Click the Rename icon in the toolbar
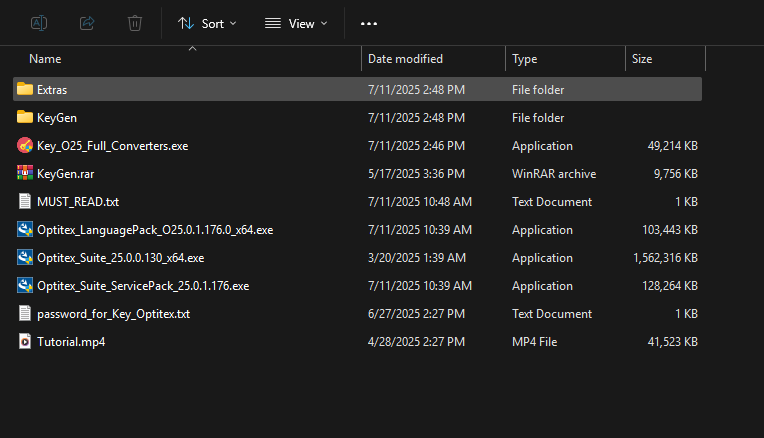 pyautogui.click(x=39, y=23)
